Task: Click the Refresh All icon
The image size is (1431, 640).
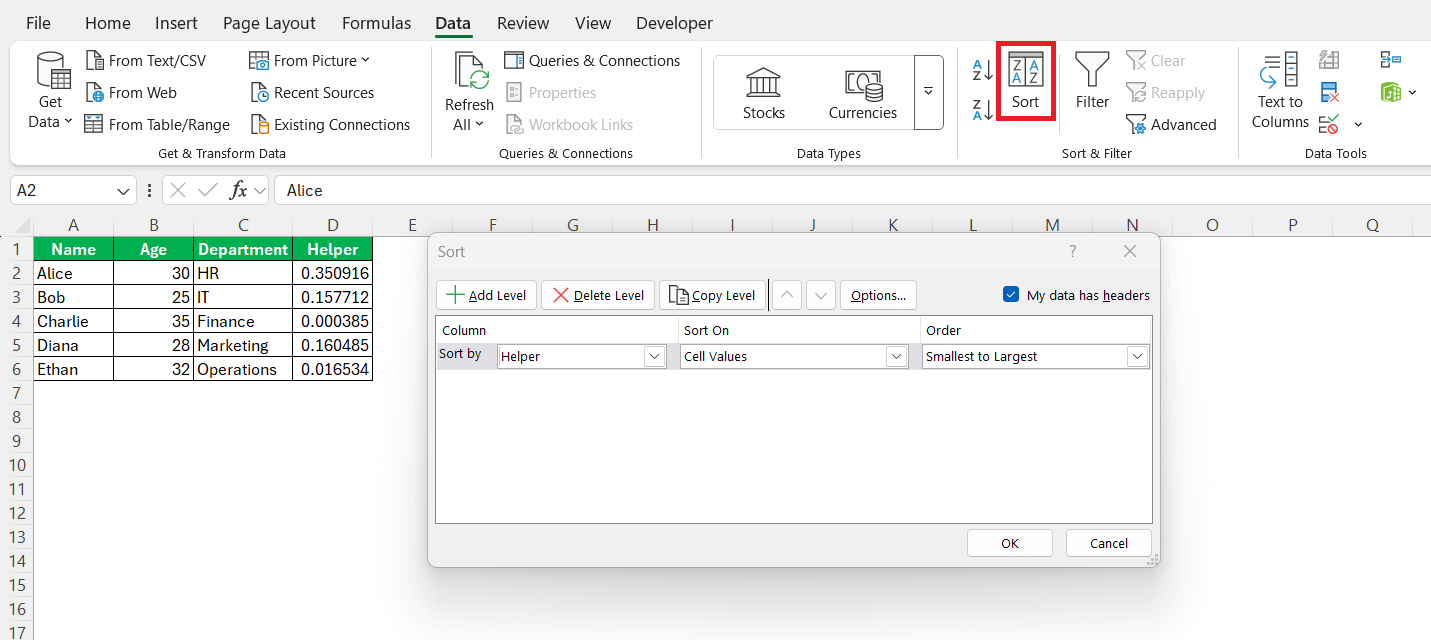Action: [x=470, y=72]
